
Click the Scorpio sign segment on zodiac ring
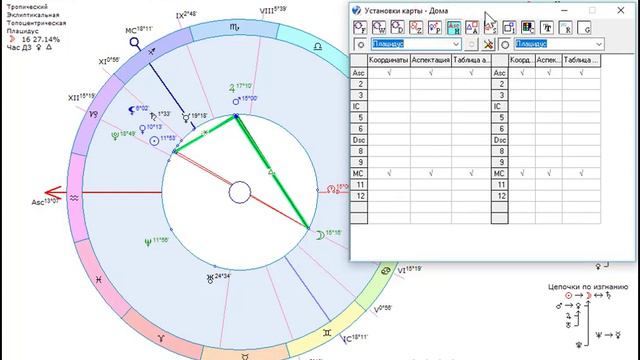(x=234, y=28)
